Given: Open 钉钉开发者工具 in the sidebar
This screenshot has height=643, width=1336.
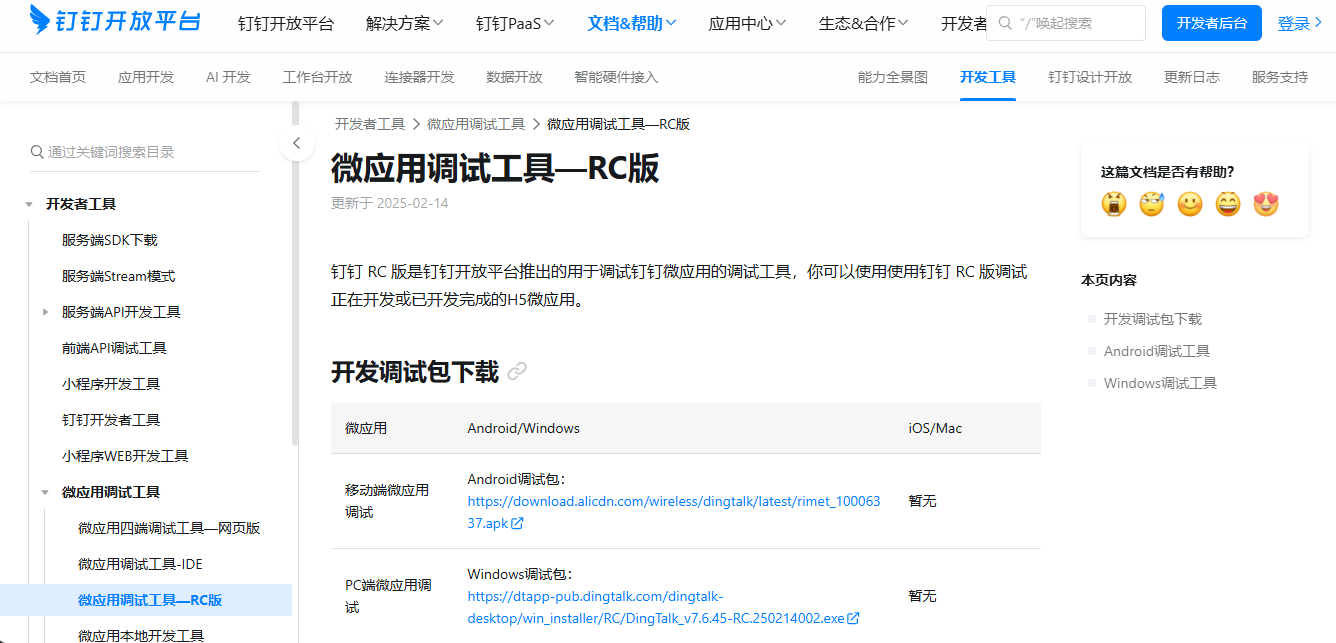Looking at the screenshot, I should [111, 420].
